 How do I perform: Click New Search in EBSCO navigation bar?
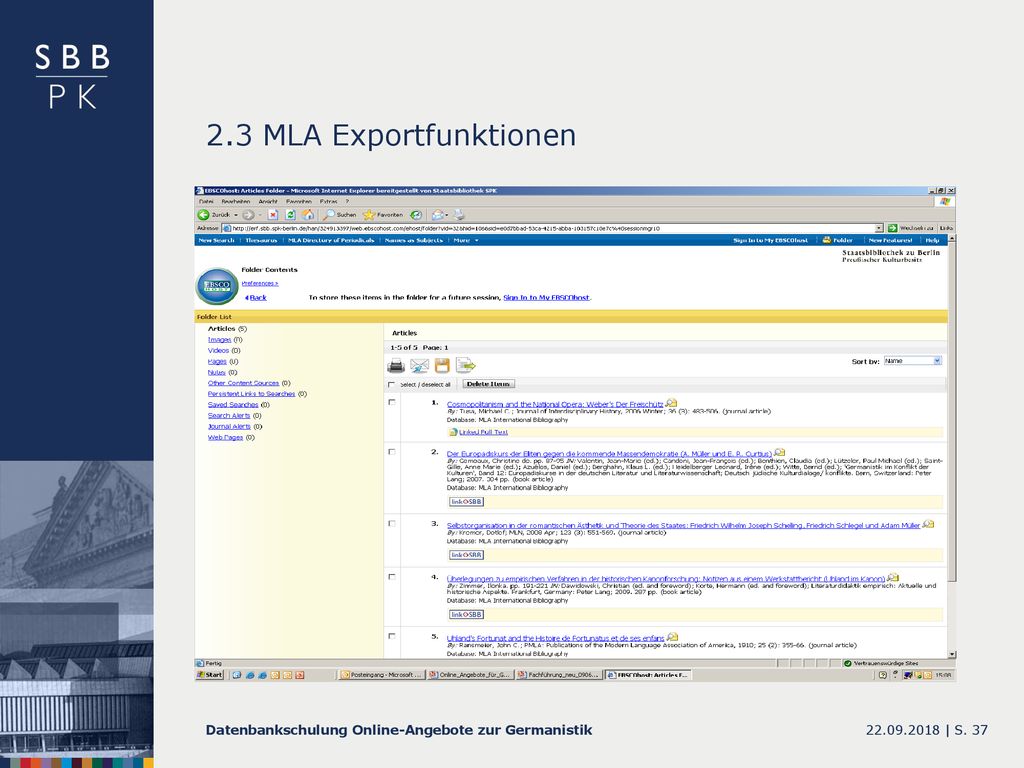(x=216, y=240)
